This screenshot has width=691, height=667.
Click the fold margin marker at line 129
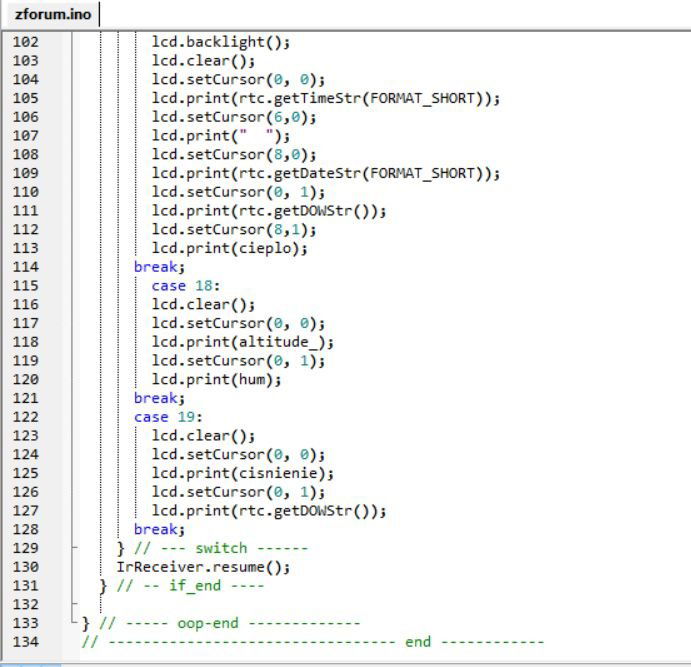click(x=73, y=548)
